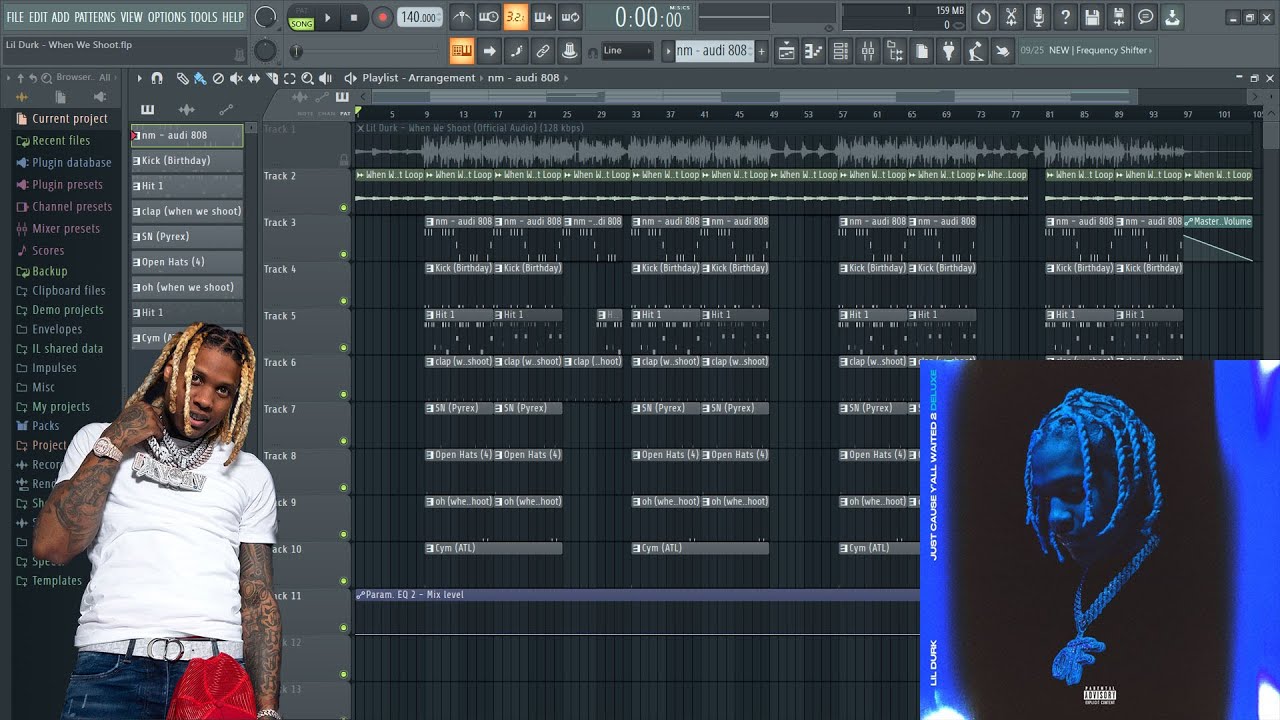Open the project info speech bubble icon
This screenshot has height=720, width=1280.
(1146, 17)
